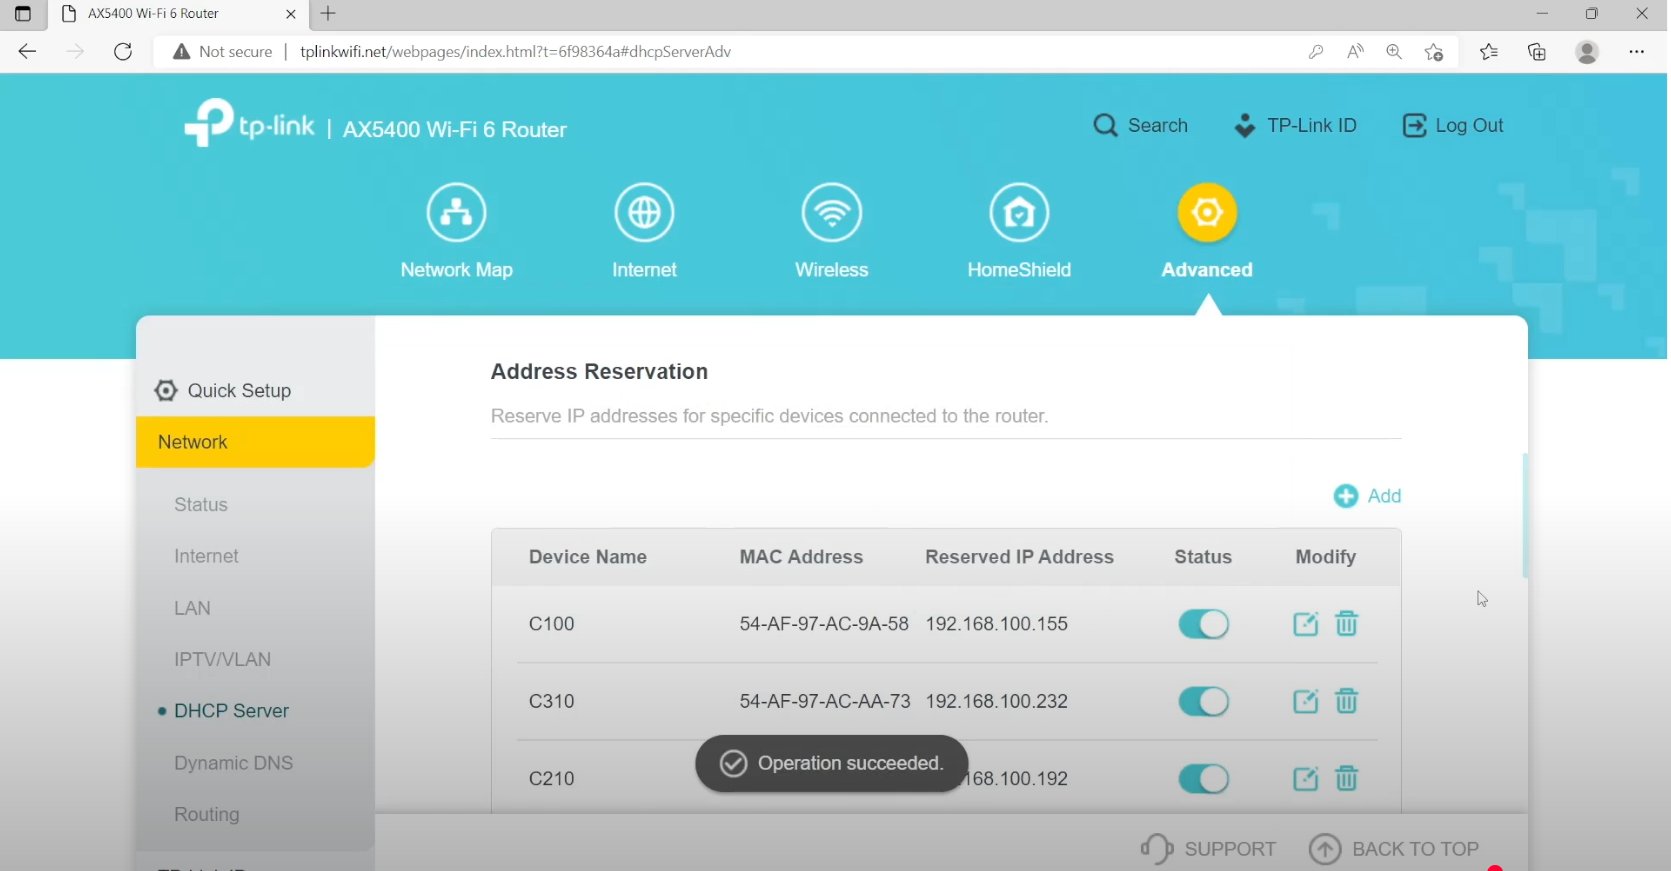Open the Routing sidebar item
This screenshot has width=1671, height=871.
[x=206, y=815]
